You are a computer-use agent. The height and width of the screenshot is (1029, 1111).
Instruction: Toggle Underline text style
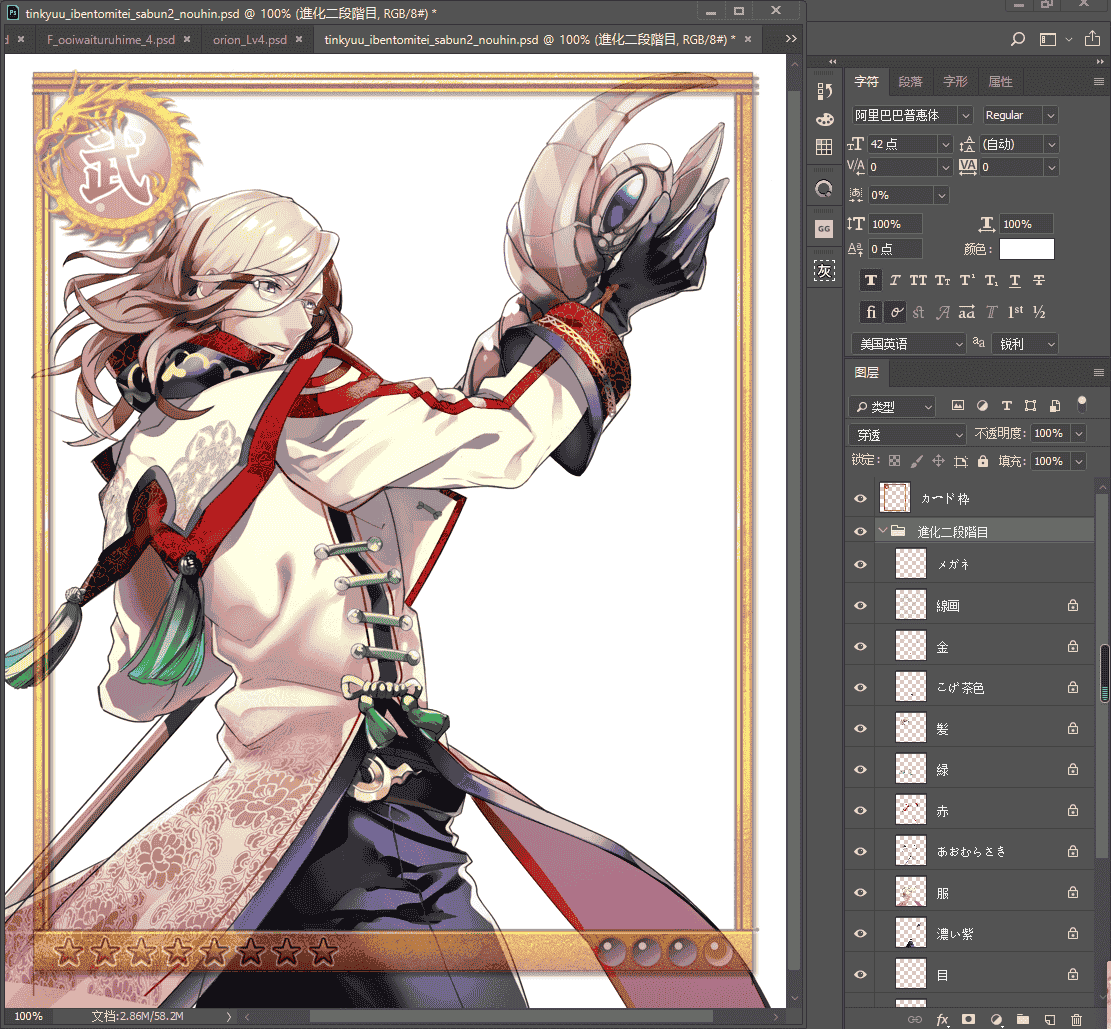tap(1015, 281)
